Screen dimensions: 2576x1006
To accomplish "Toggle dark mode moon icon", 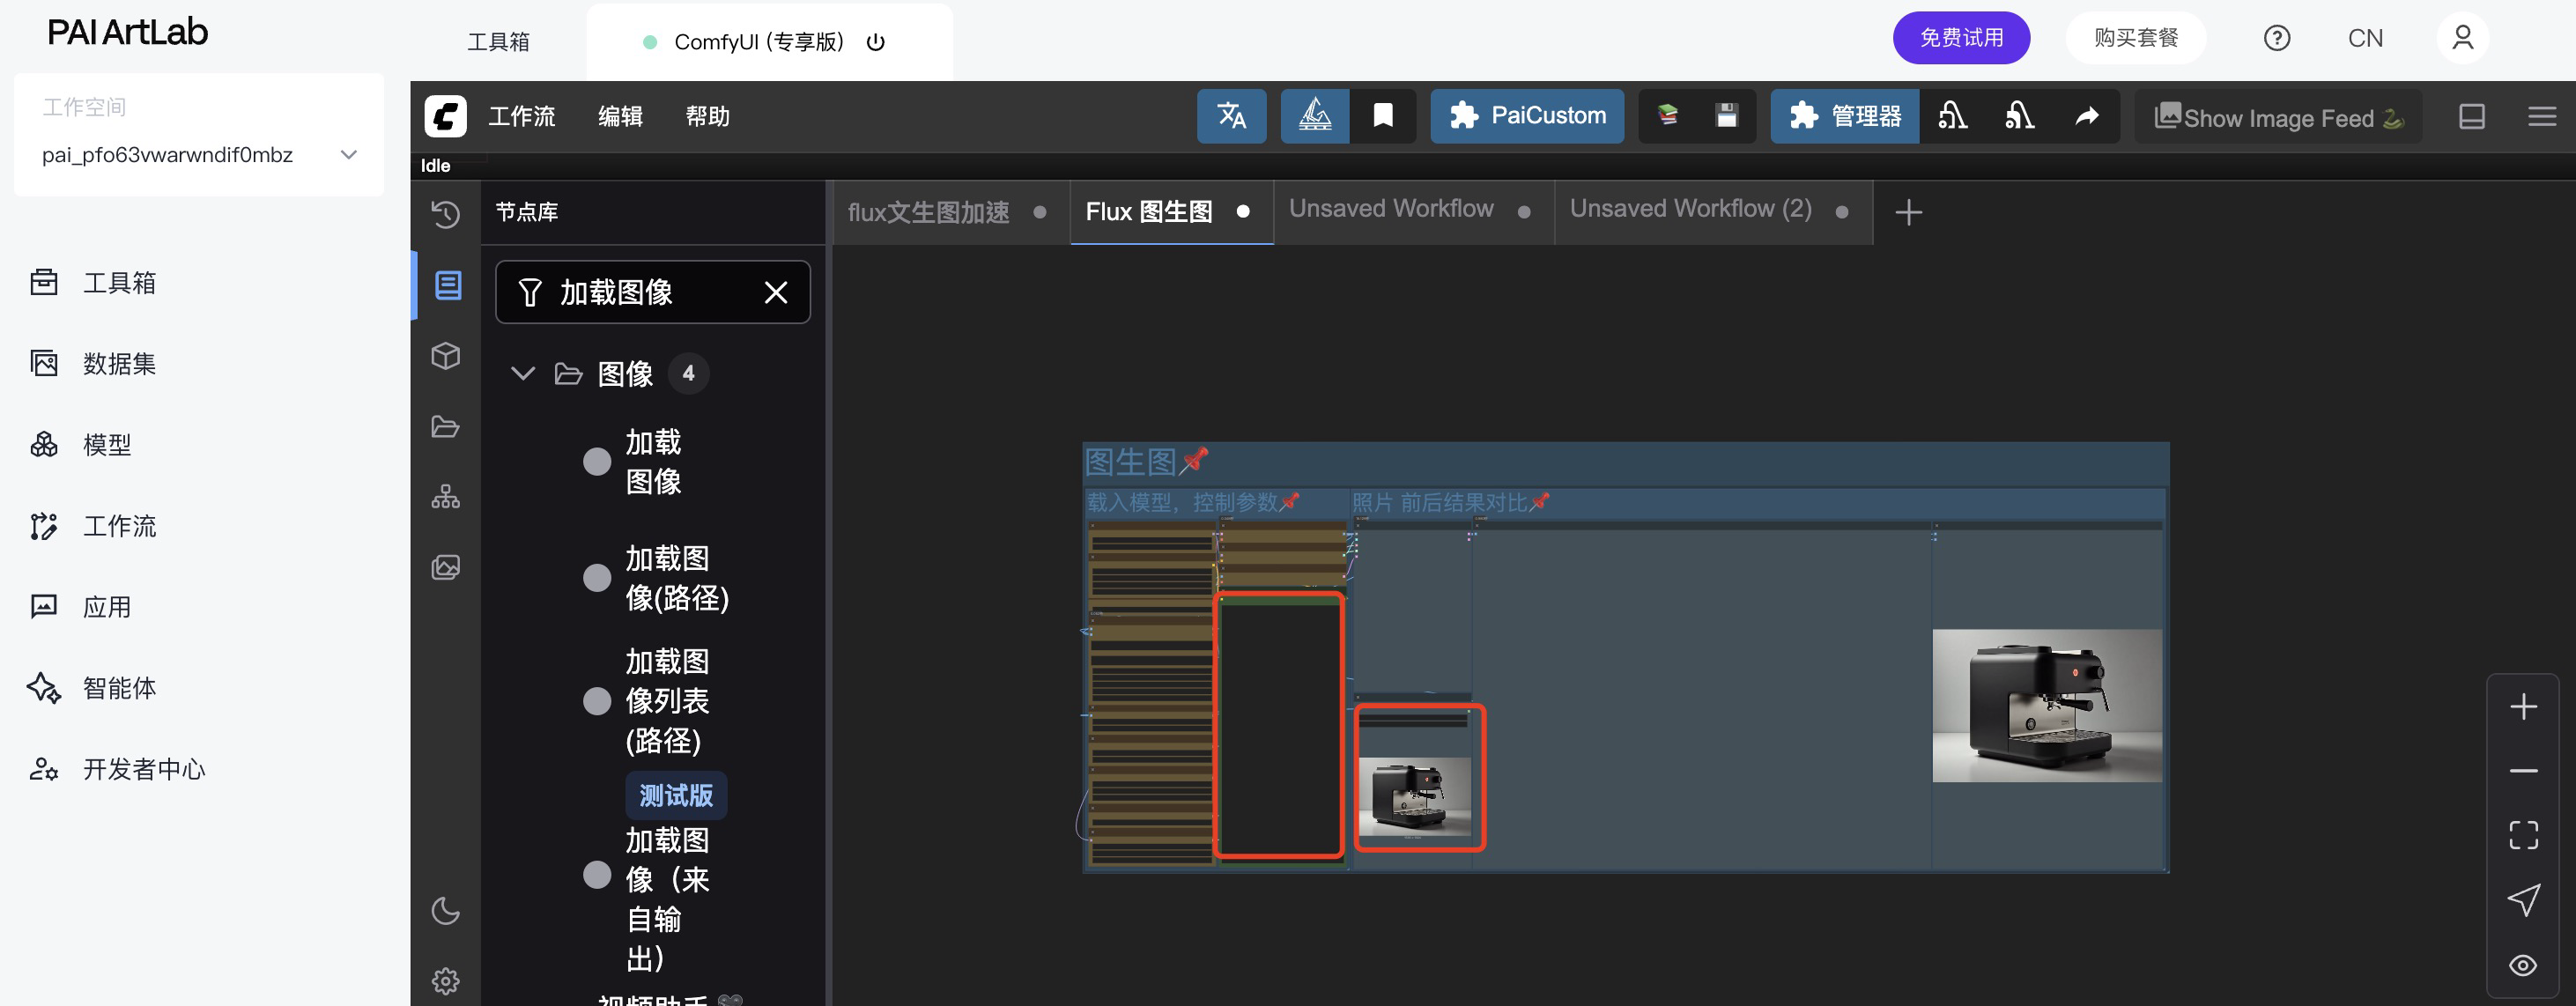I will (446, 910).
